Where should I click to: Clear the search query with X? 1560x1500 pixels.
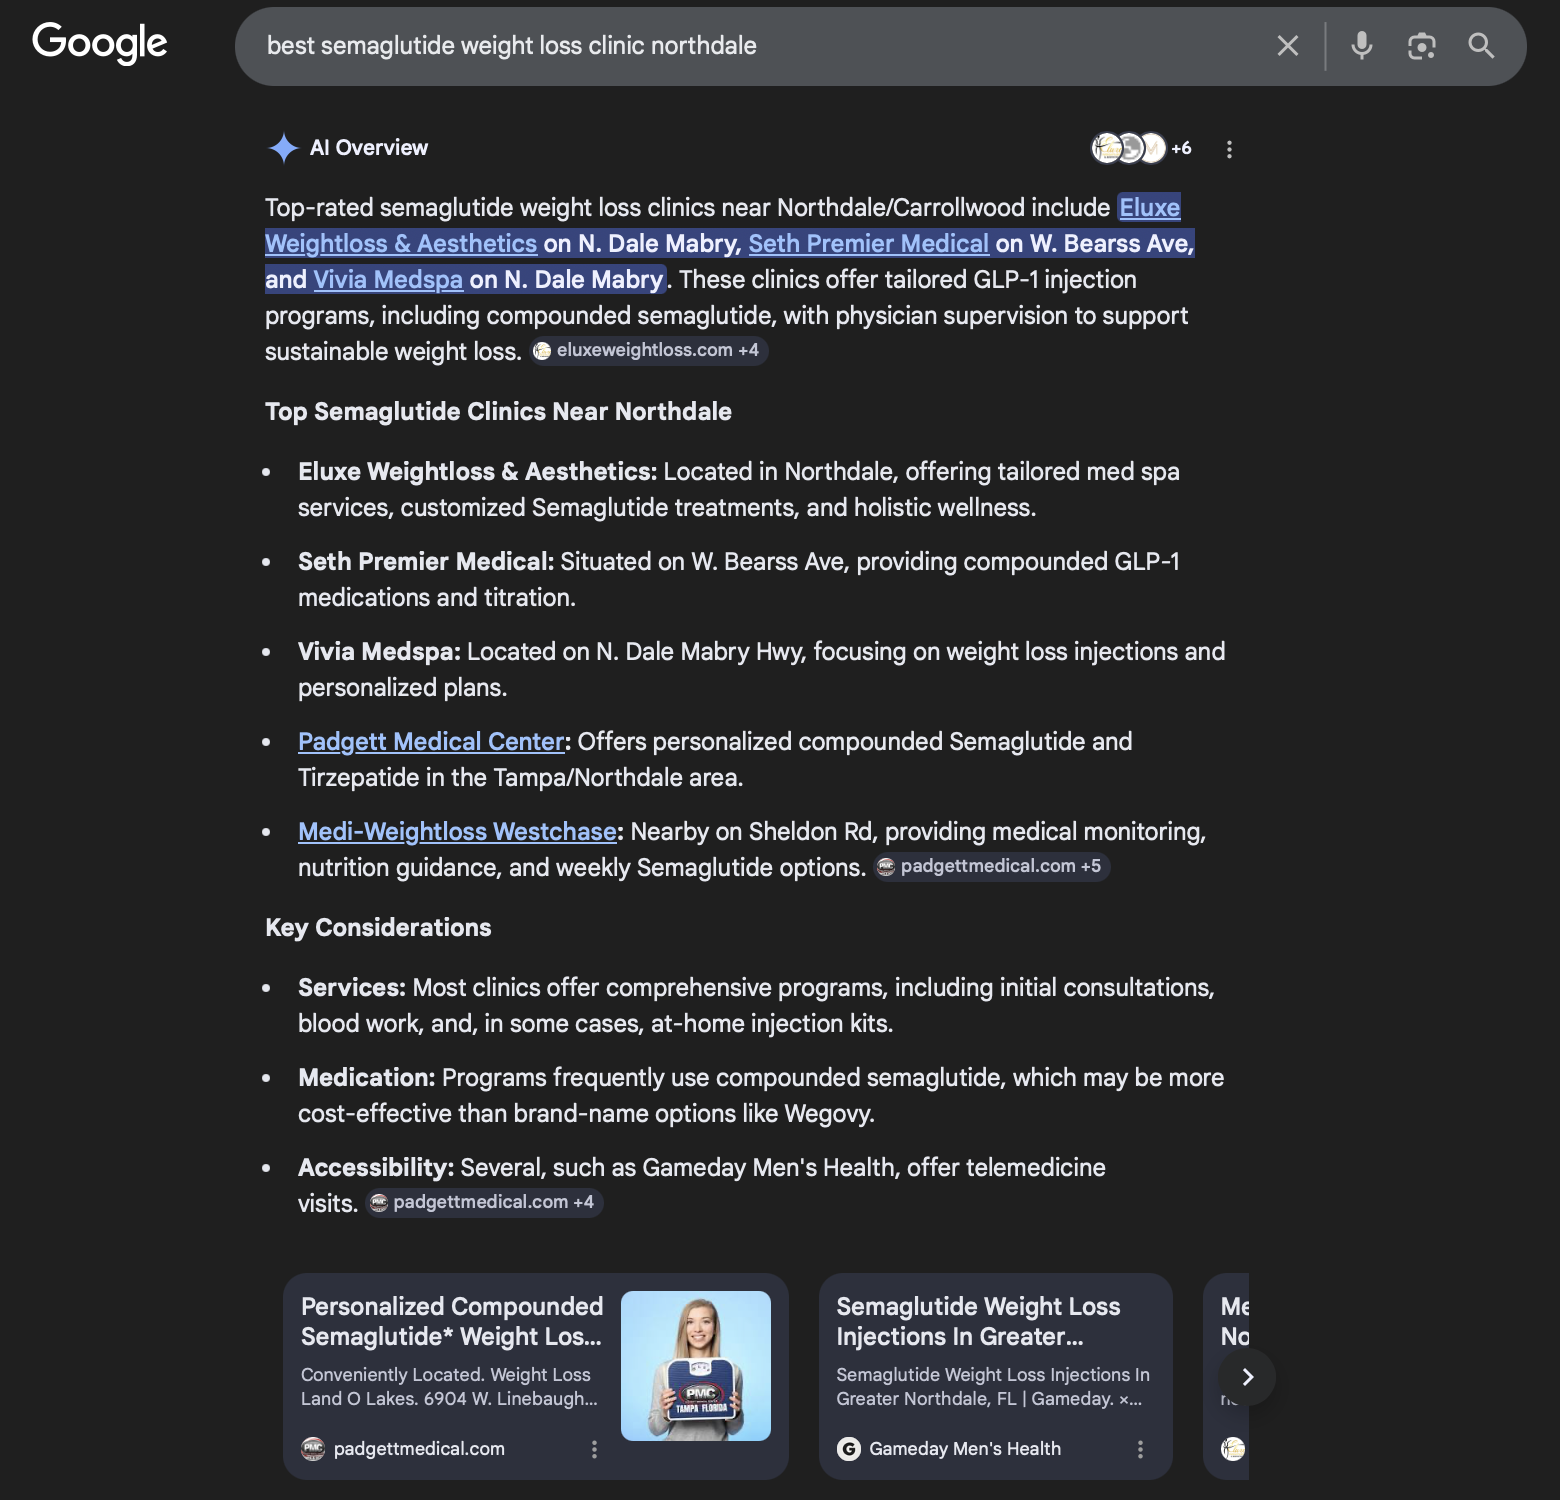tap(1288, 46)
